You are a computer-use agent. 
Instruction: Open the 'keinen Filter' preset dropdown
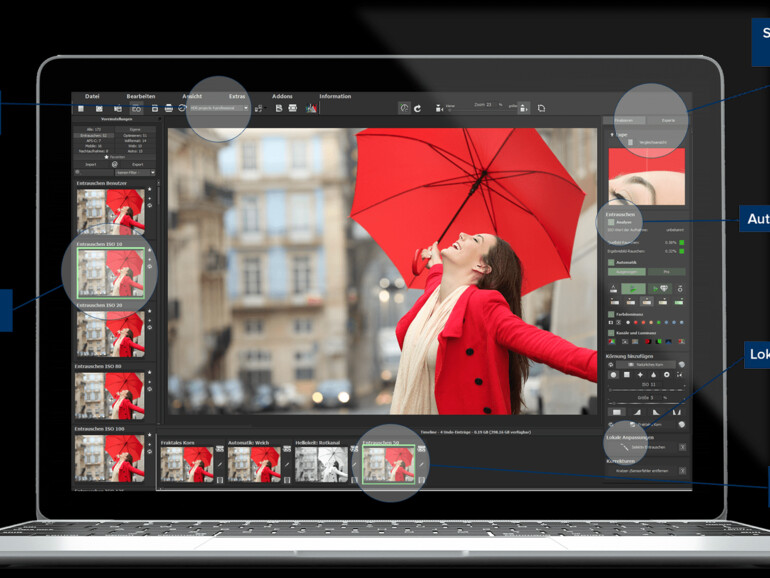pyautogui.click(x=136, y=173)
